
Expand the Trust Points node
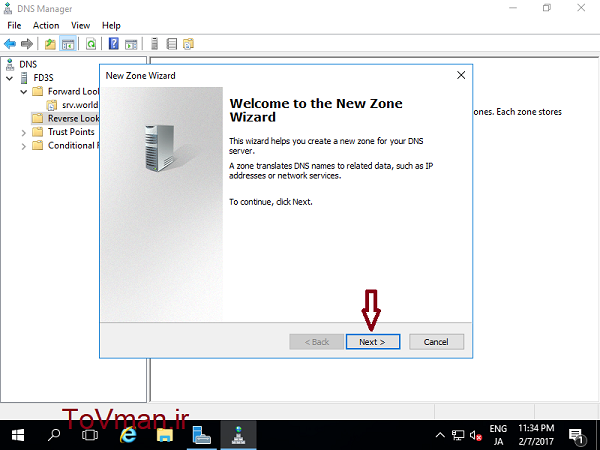[24, 133]
